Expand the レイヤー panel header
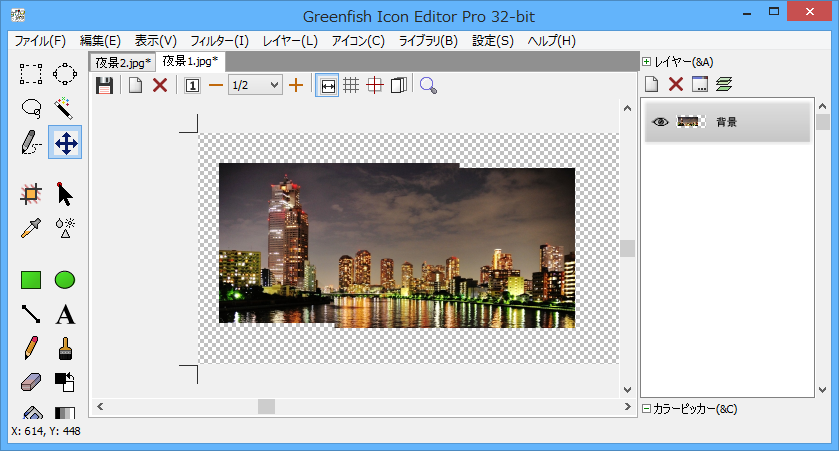The image size is (839, 451). pyautogui.click(x=647, y=62)
